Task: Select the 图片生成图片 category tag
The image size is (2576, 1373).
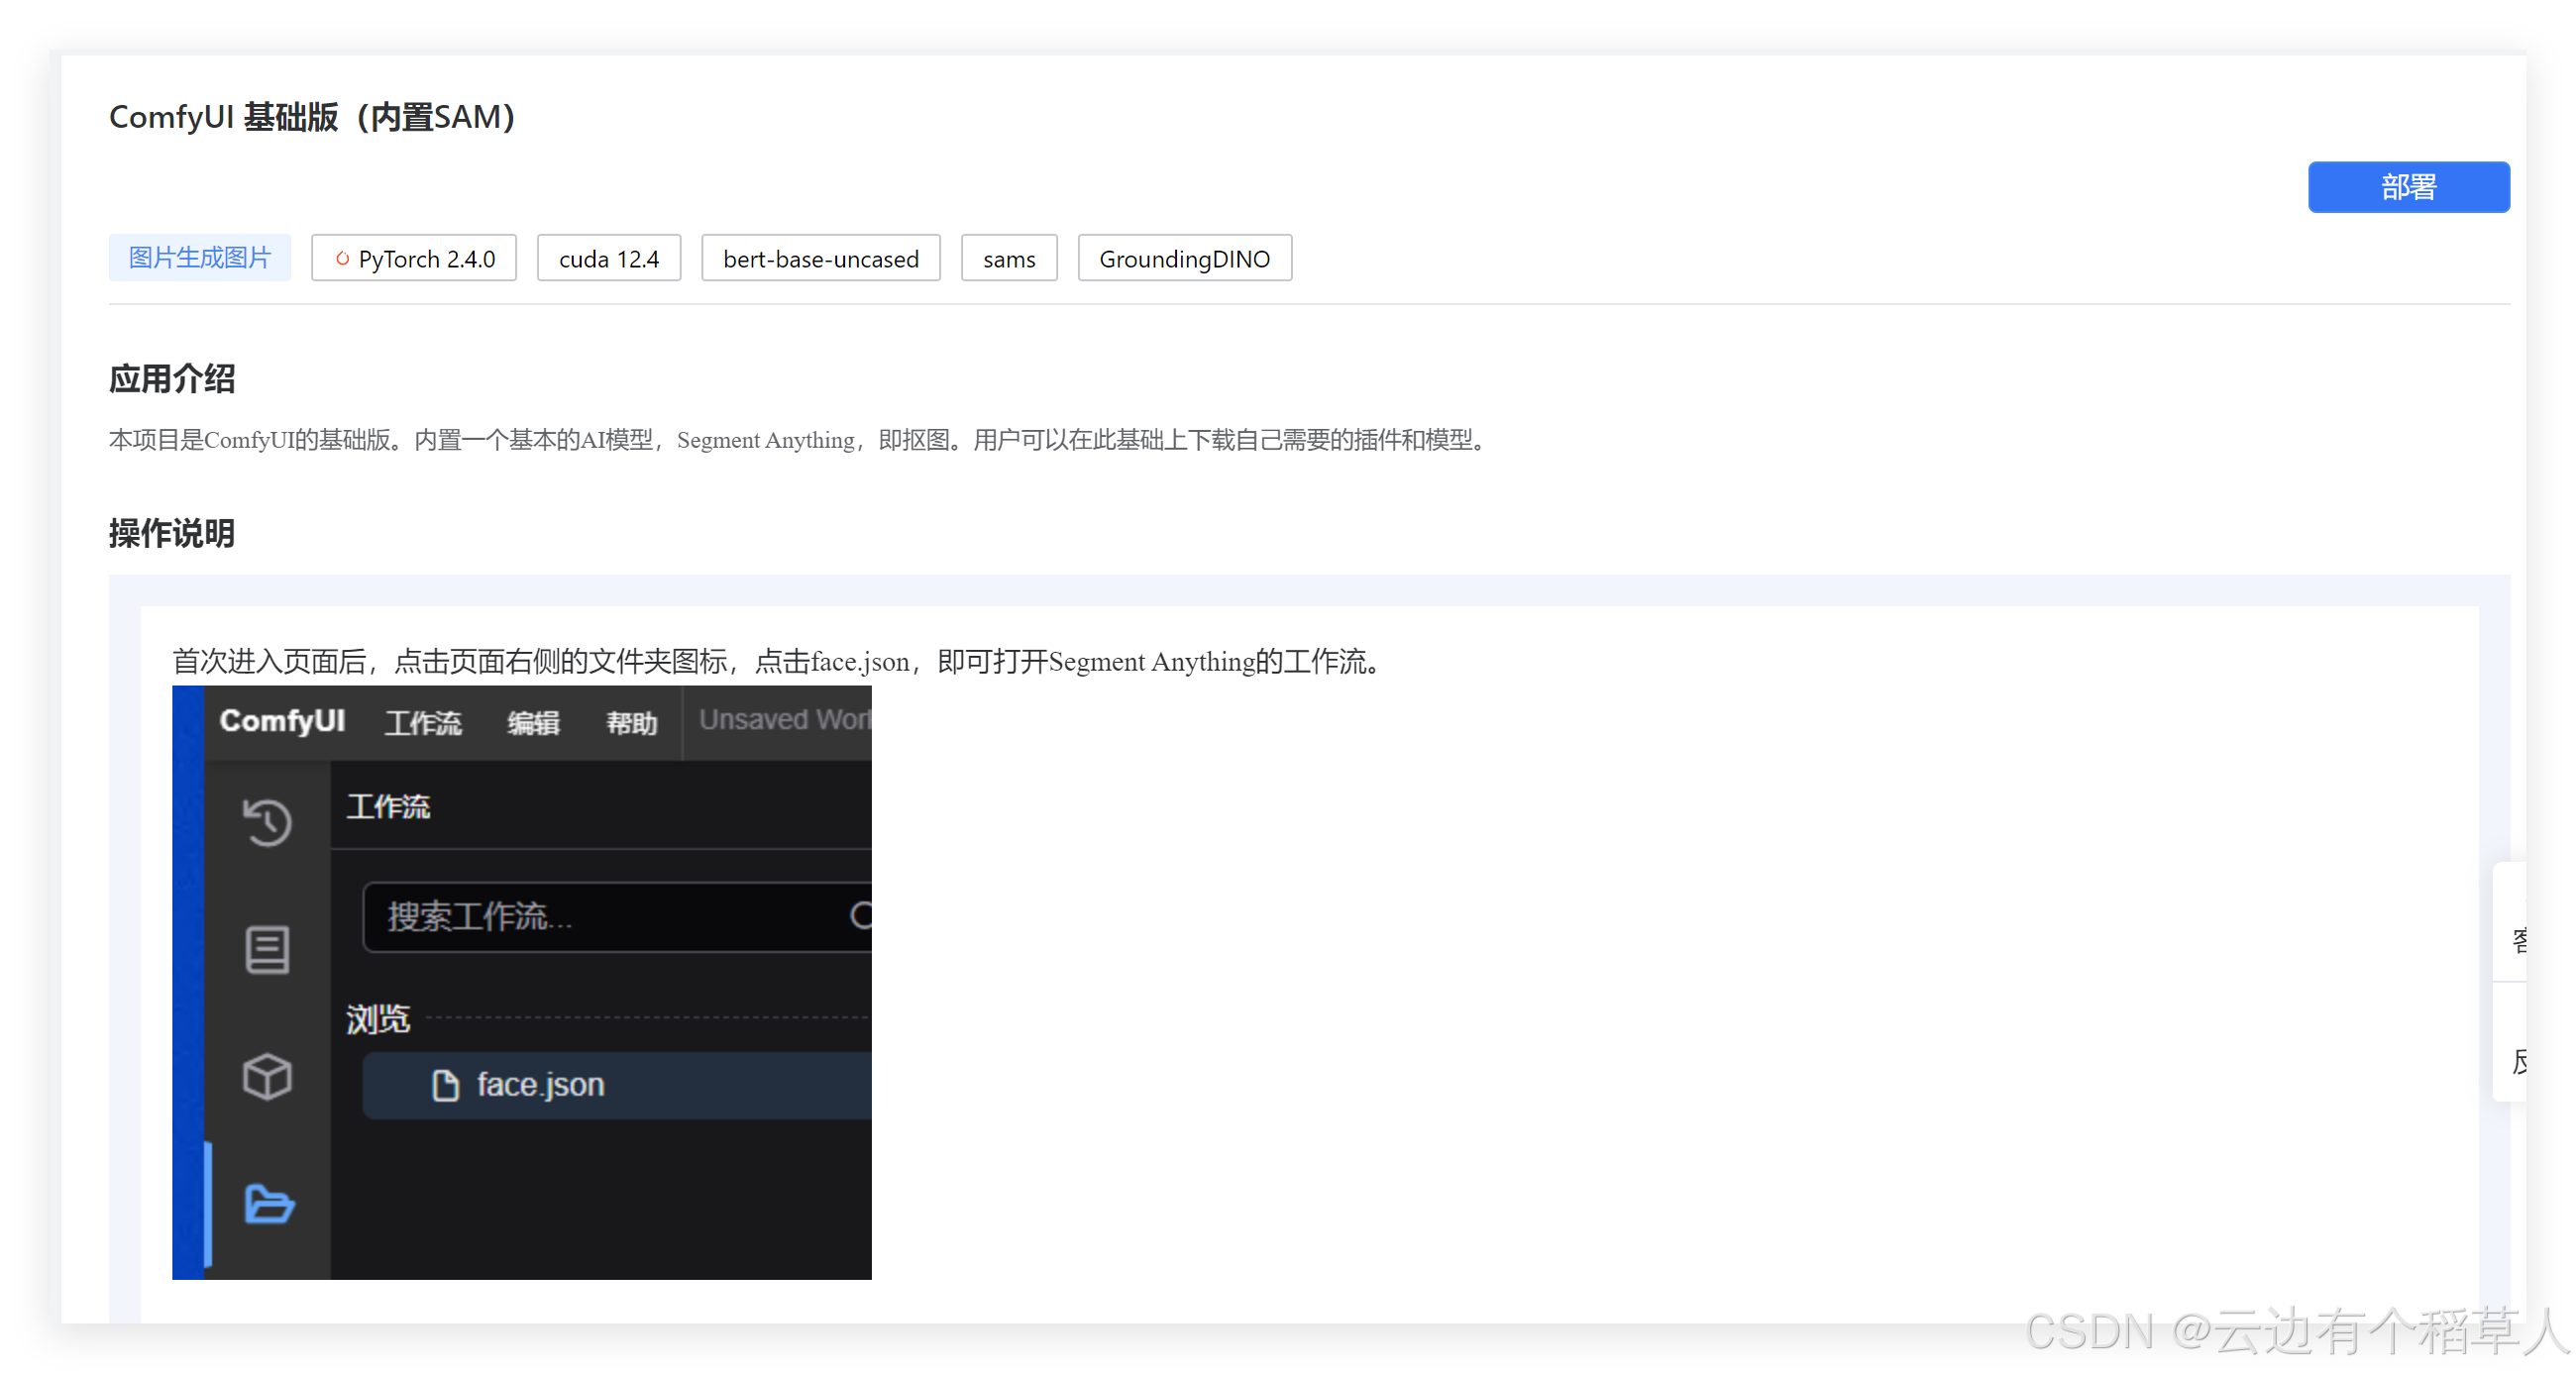Action: point(199,258)
